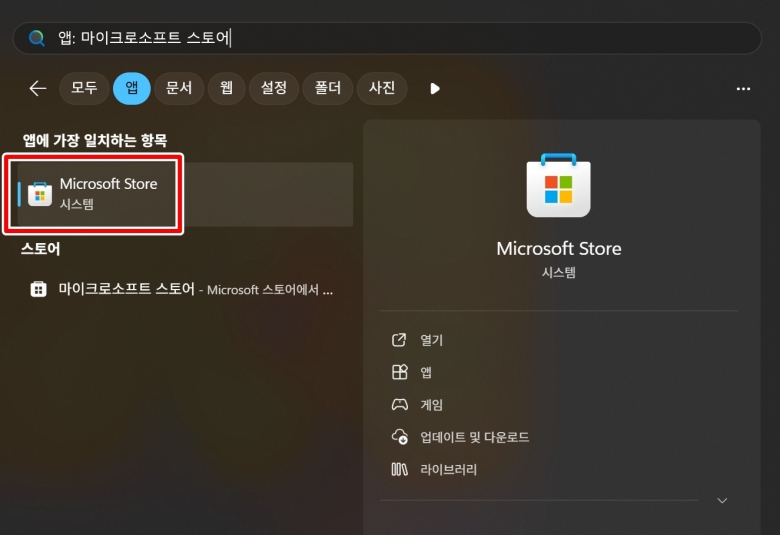Switch to the 문서 filter tab

[179, 88]
